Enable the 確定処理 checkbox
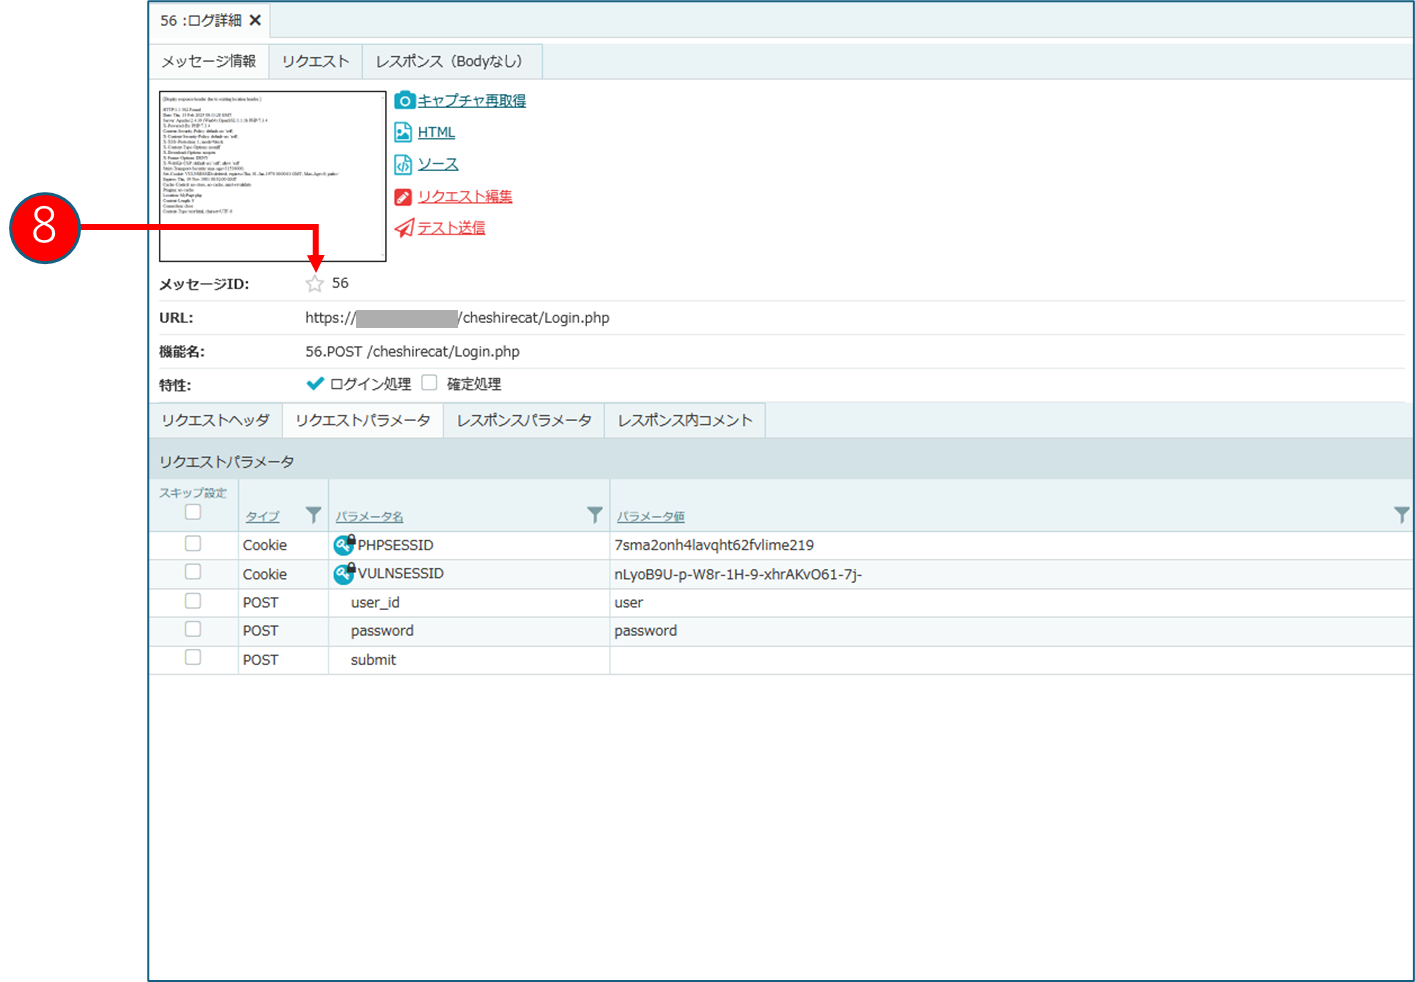The image size is (1415, 982). tap(430, 383)
